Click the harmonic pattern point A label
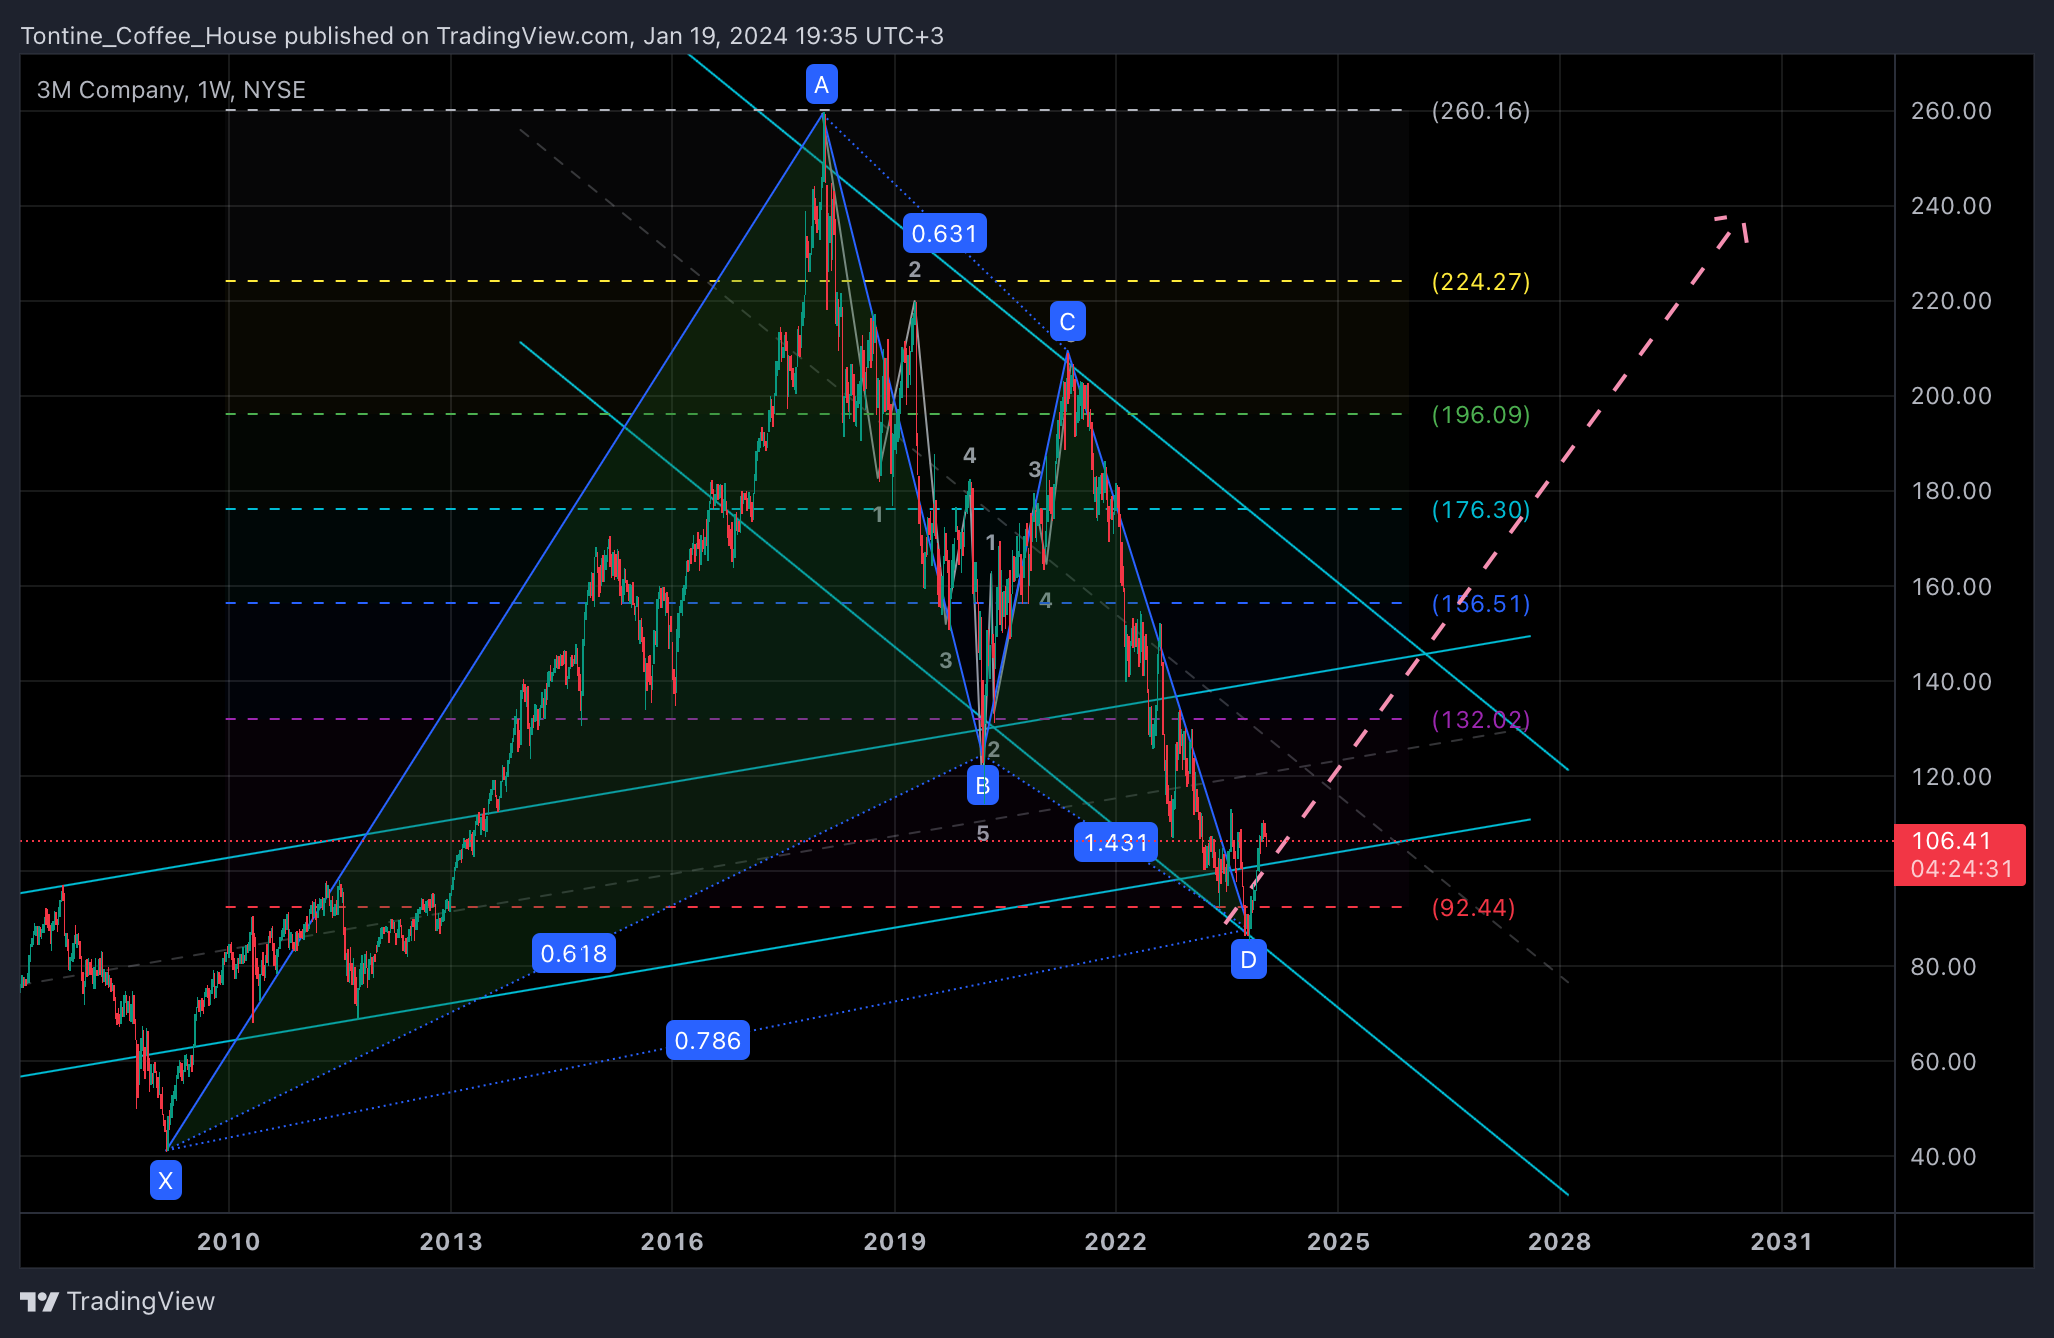Image resolution: width=2054 pixels, height=1338 pixels. tap(822, 85)
